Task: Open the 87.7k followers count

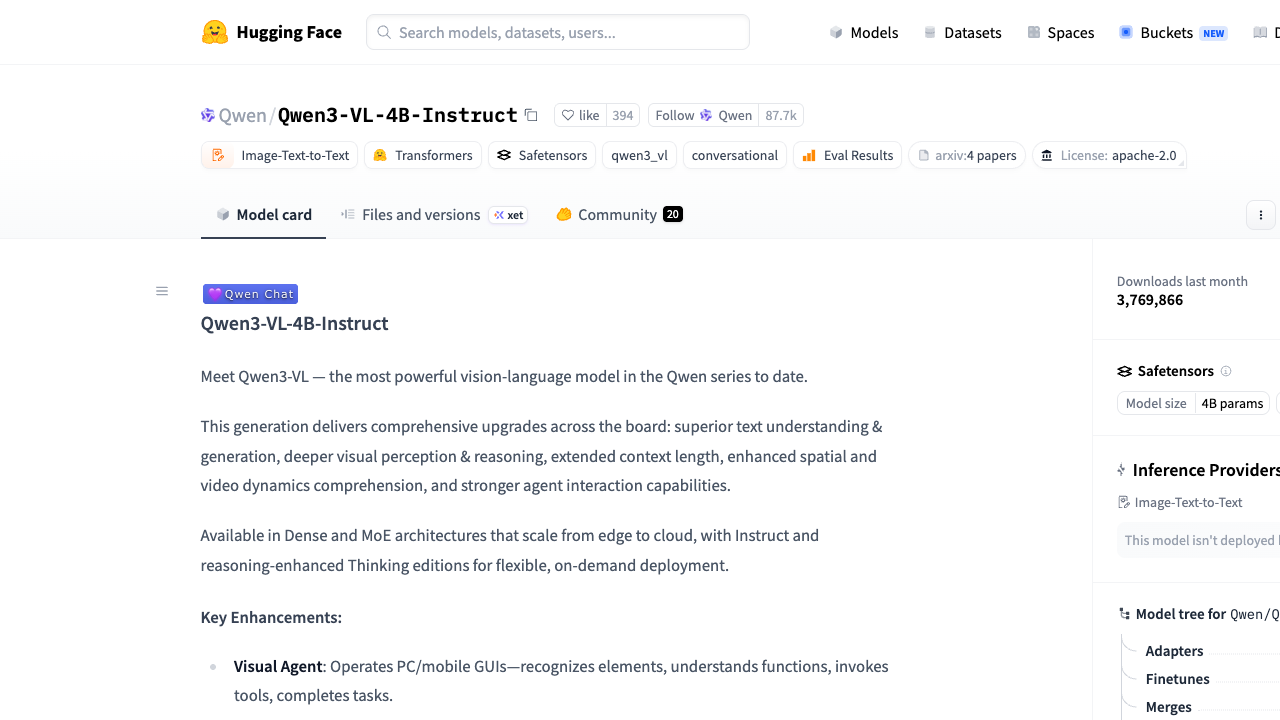Action: pyautogui.click(x=781, y=115)
